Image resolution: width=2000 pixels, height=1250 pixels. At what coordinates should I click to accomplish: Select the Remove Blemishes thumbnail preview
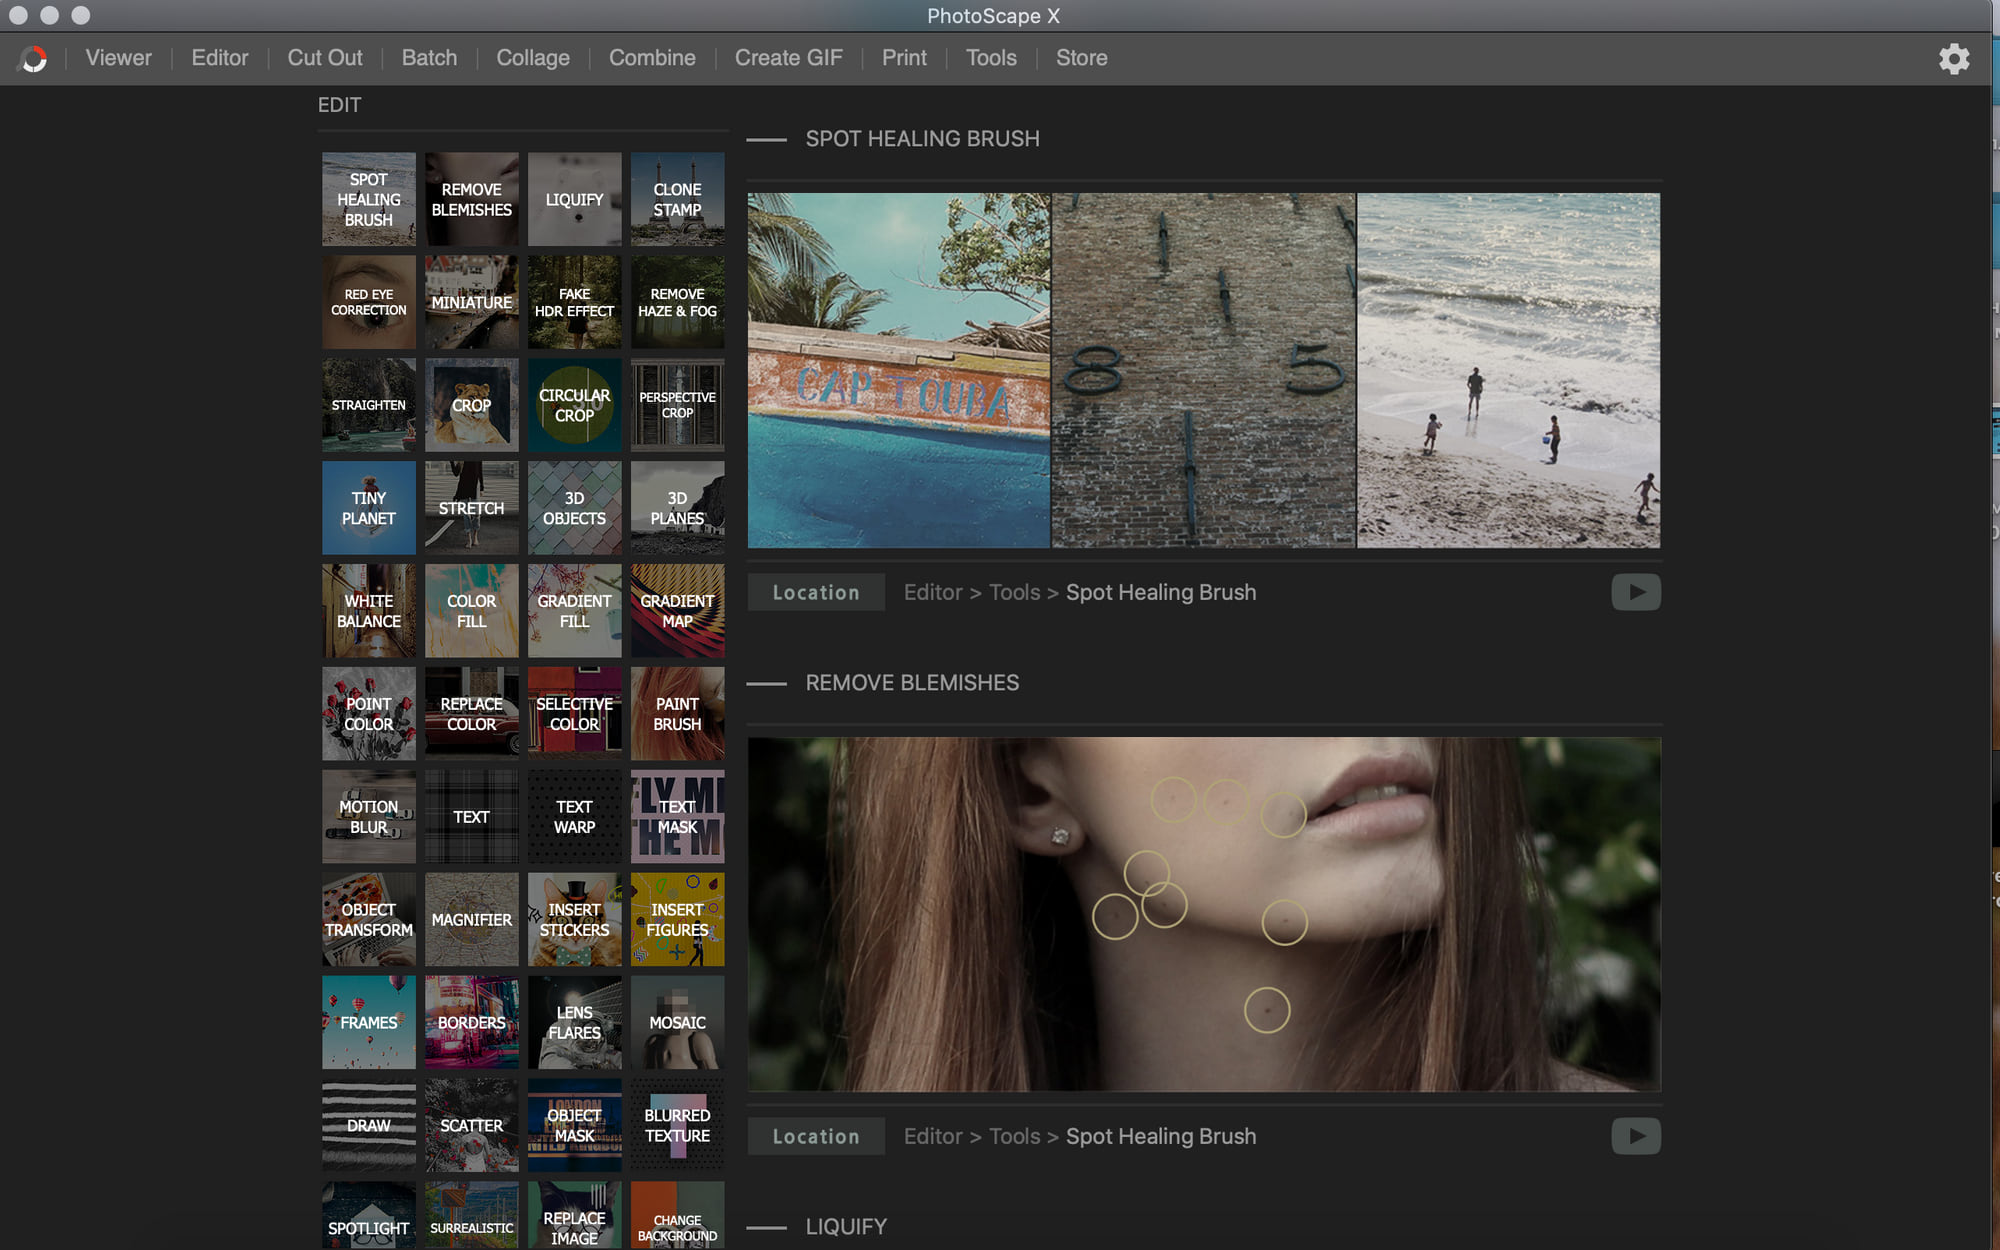tap(471, 199)
